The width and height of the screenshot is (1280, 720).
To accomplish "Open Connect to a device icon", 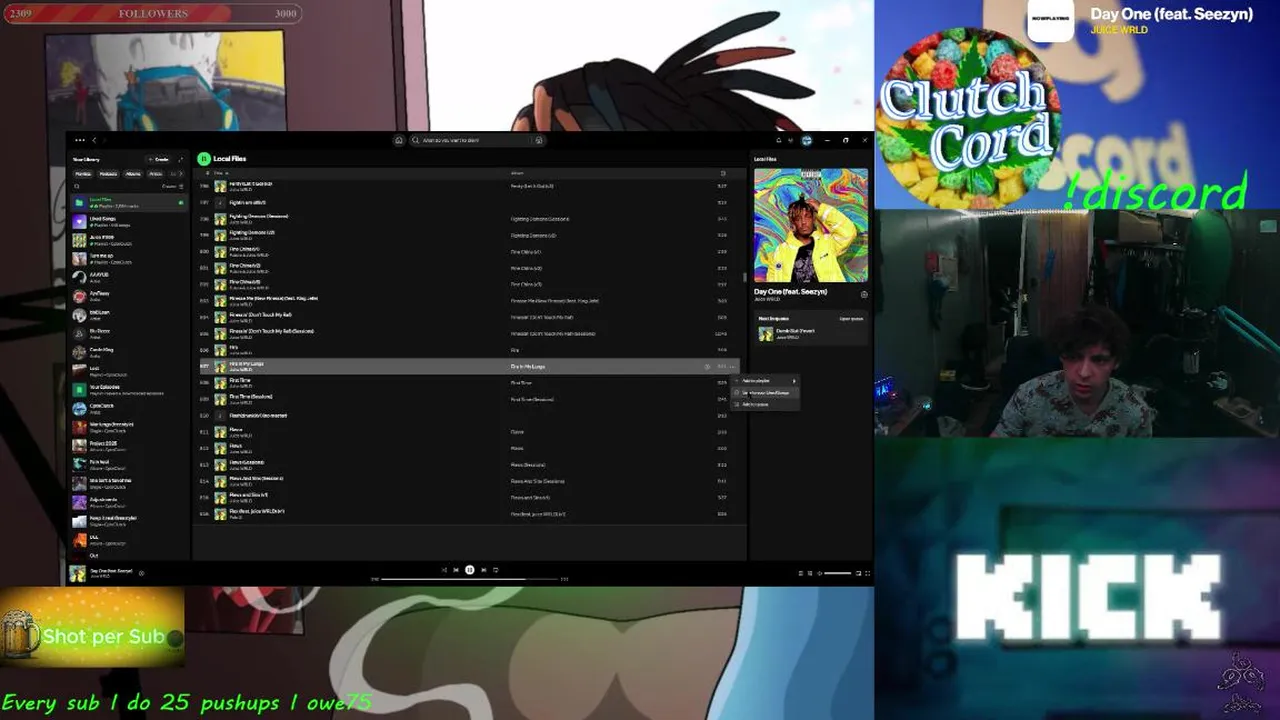I will (810, 573).
